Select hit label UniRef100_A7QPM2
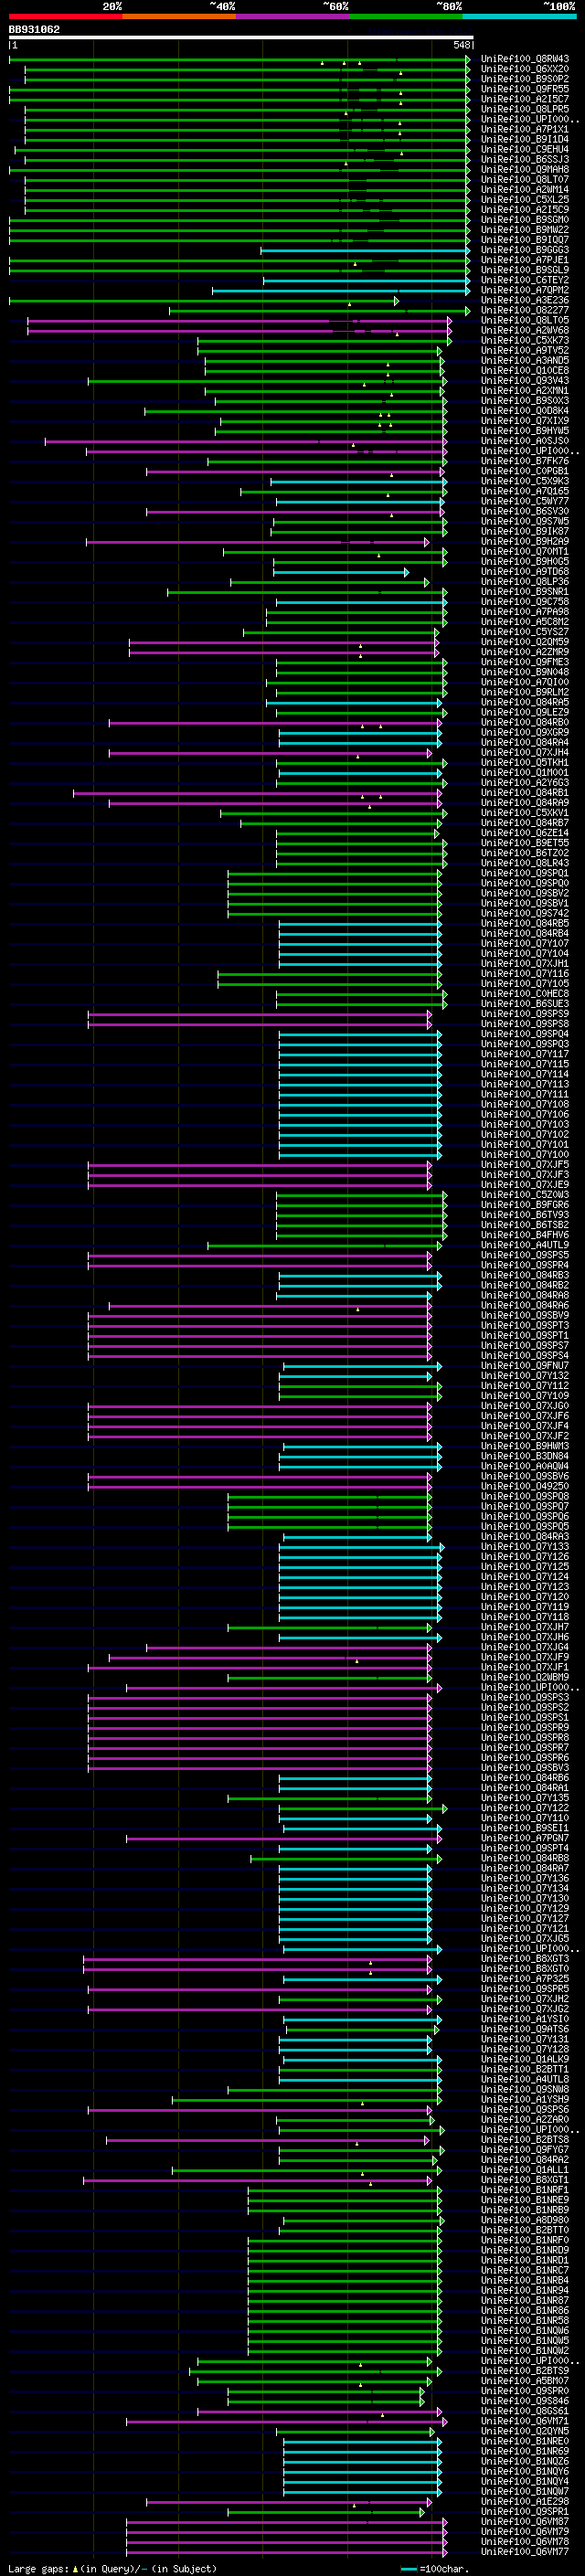This screenshot has width=585, height=2576. point(524,290)
